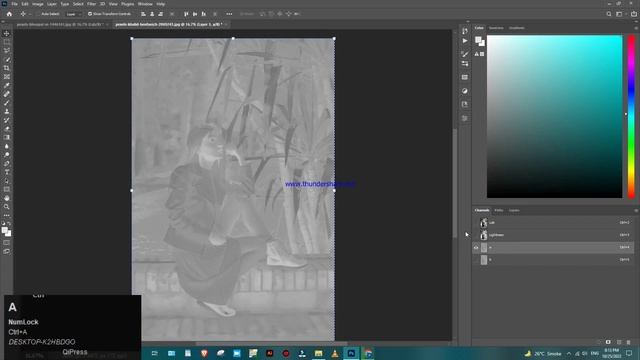The width and height of the screenshot is (640, 360).
Task: Switch to the Paths panel tab
Action: click(x=499, y=211)
